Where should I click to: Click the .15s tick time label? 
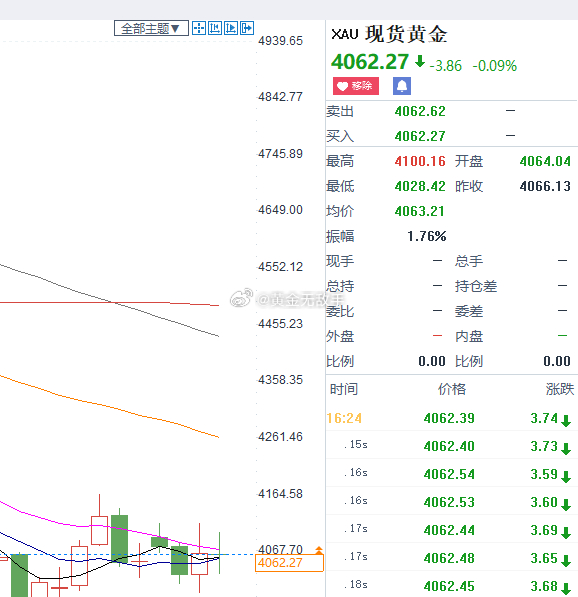(x=356, y=444)
